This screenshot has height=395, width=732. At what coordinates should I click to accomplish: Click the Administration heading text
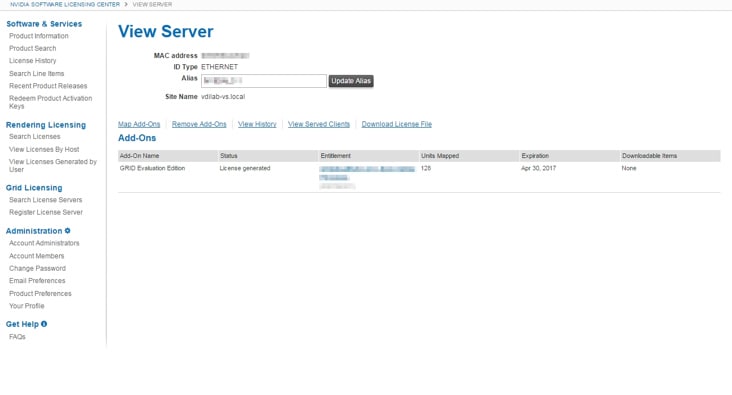point(34,231)
